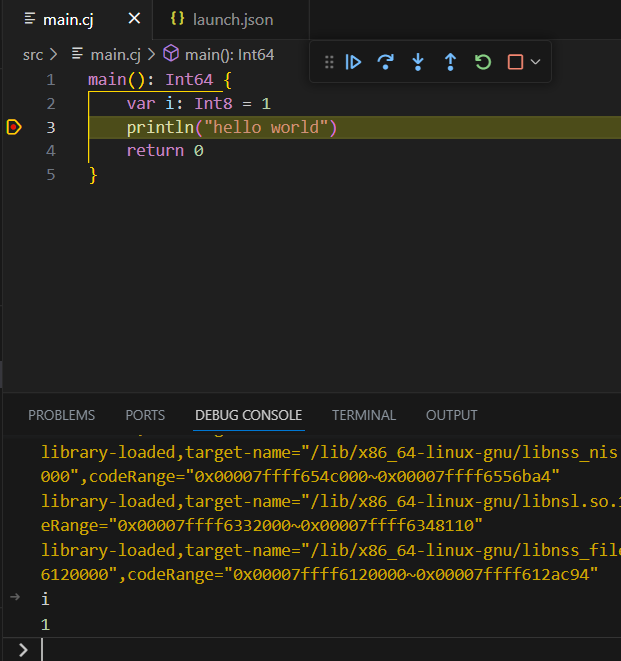This screenshot has width=621, height=661.
Task: Show the PROBLEMS panel tab
Action: [61, 415]
